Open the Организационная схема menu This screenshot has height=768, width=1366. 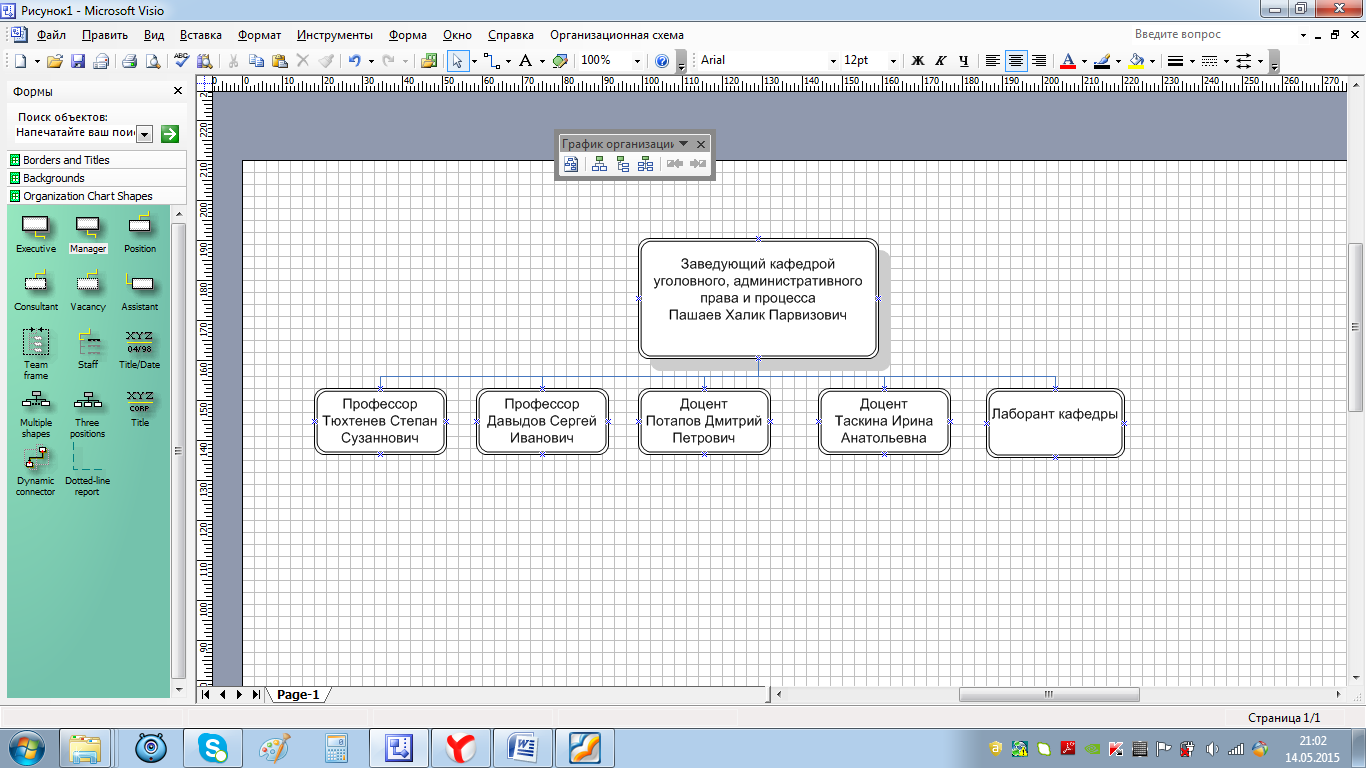pos(616,35)
